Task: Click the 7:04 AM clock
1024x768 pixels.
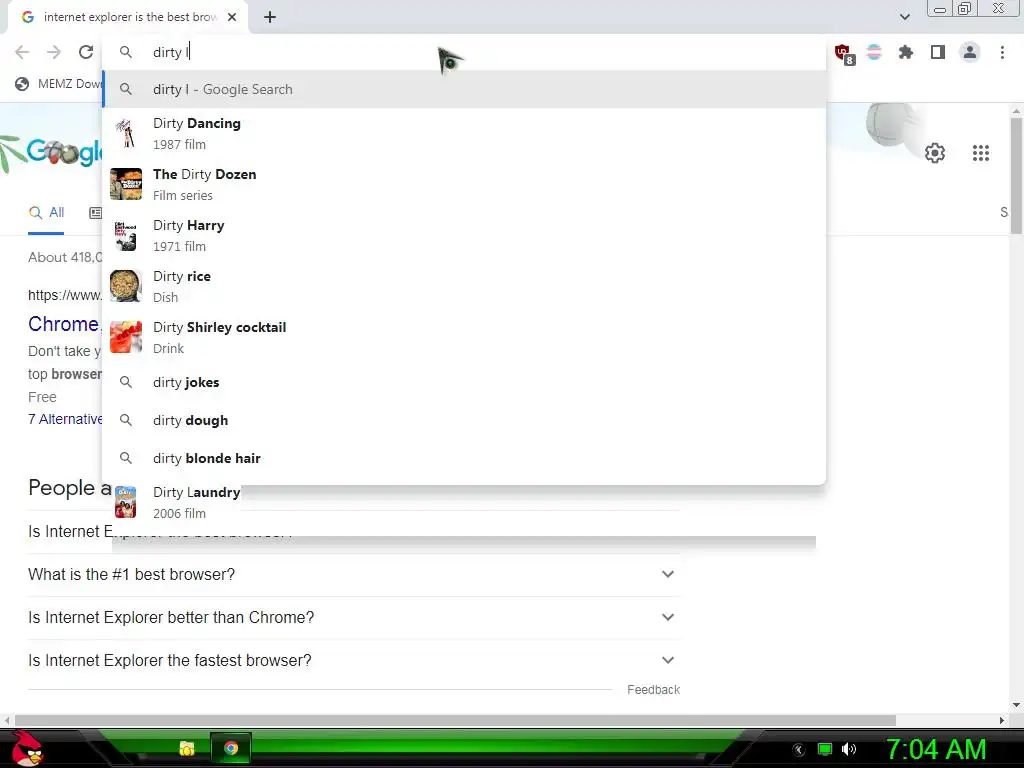Action: pos(936,749)
